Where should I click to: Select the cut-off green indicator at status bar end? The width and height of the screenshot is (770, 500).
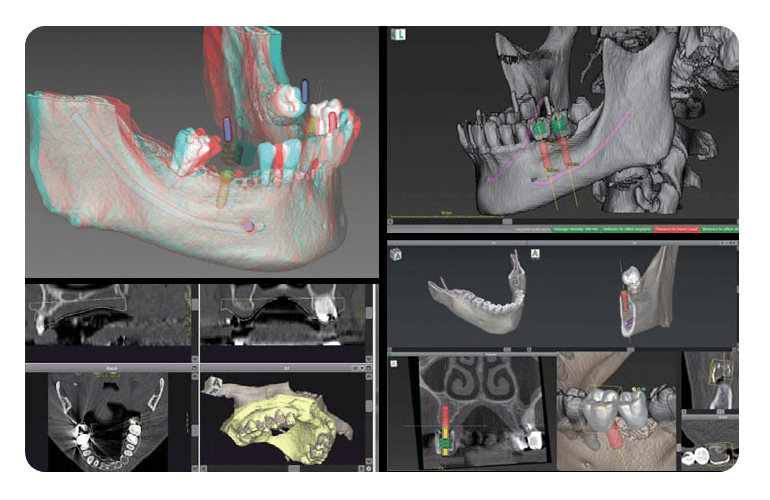[719, 229]
